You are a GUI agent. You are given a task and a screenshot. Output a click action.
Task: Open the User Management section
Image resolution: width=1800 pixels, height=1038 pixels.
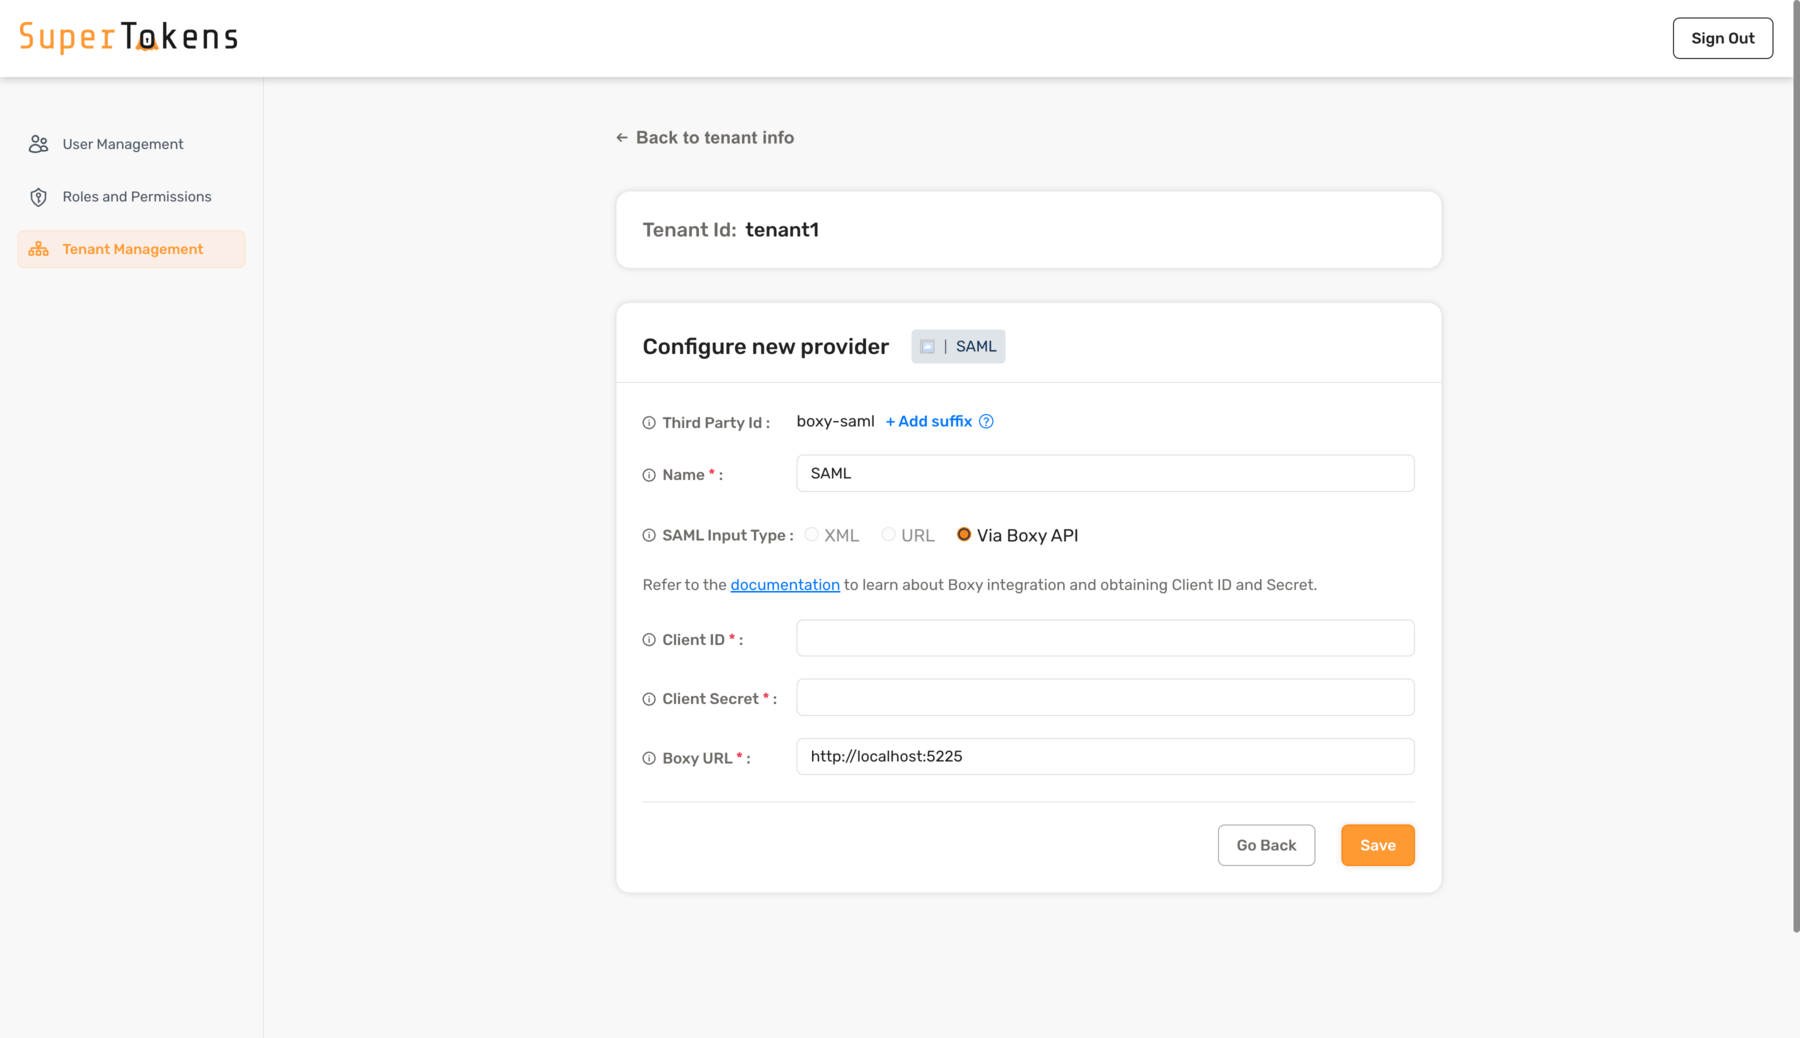pos(122,143)
